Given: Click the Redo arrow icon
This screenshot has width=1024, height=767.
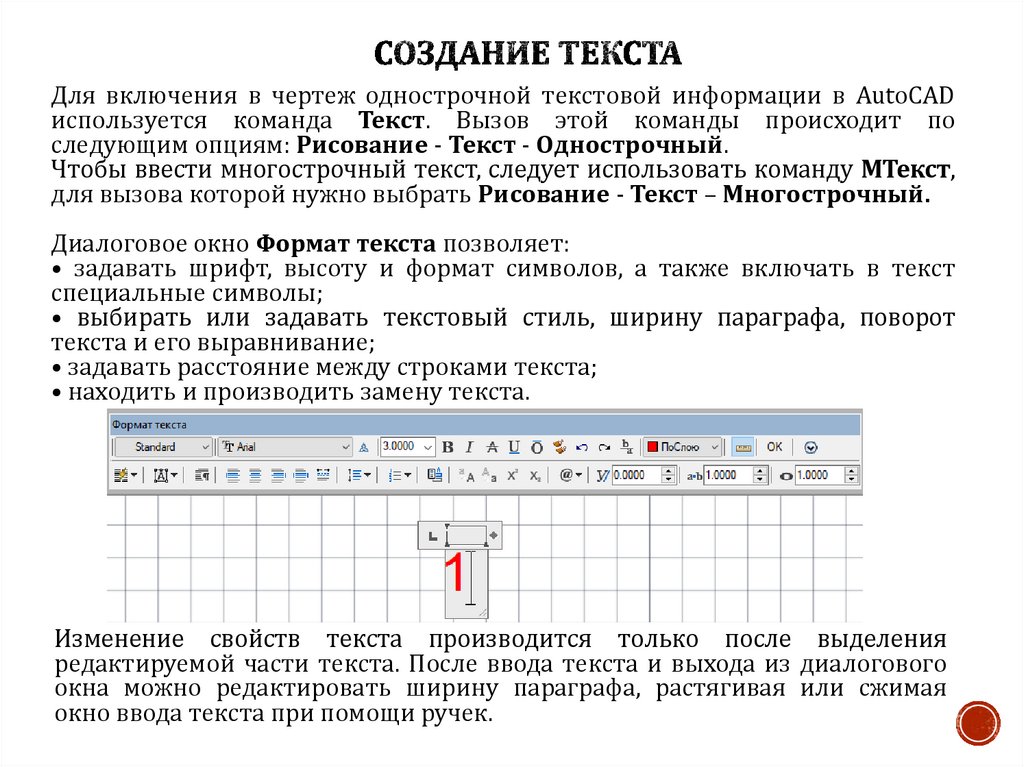Looking at the screenshot, I should click(603, 447).
